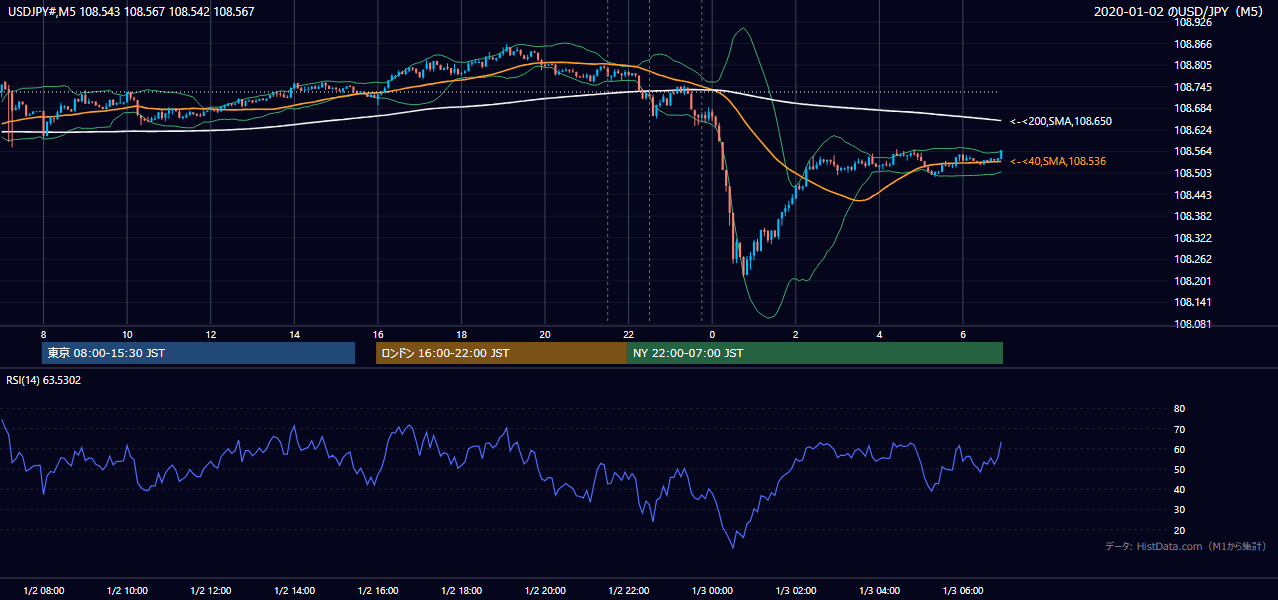Click the '1/2 20:00' time axis label
The height and width of the screenshot is (600, 1278).
coord(545,591)
